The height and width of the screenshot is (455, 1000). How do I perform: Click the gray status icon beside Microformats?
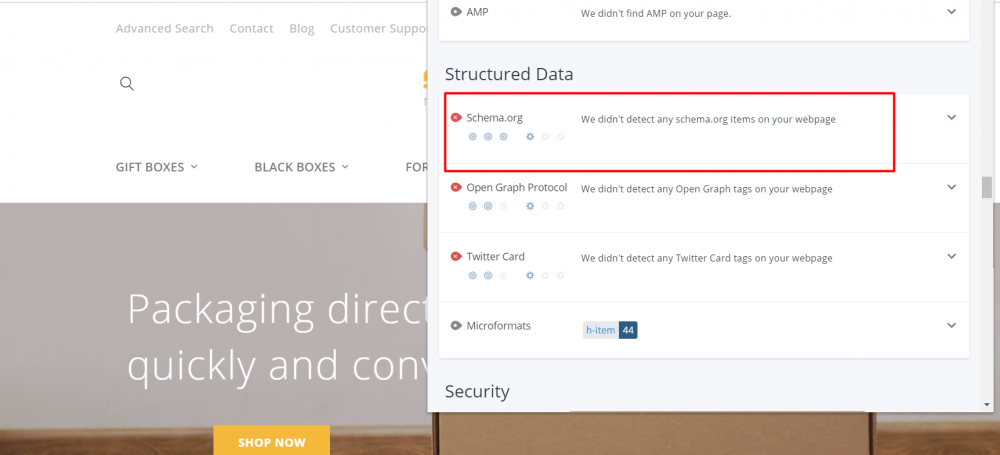point(456,325)
